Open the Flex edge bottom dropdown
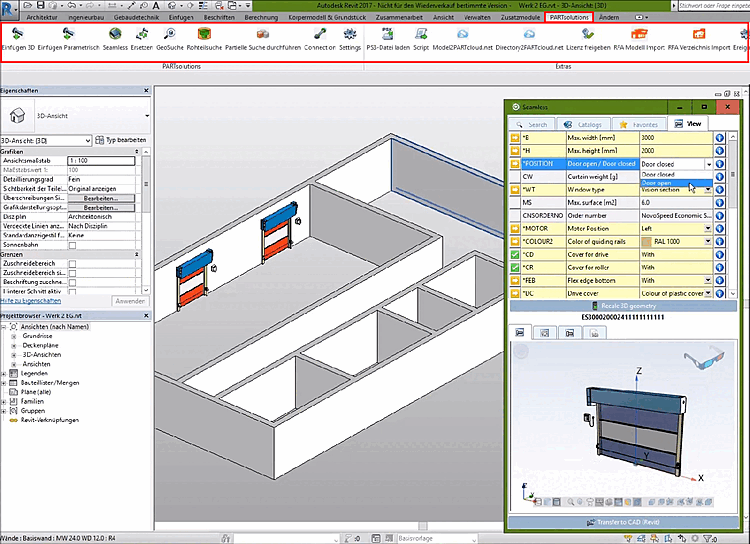The height and width of the screenshot is (544, 750). click(708, 280)
